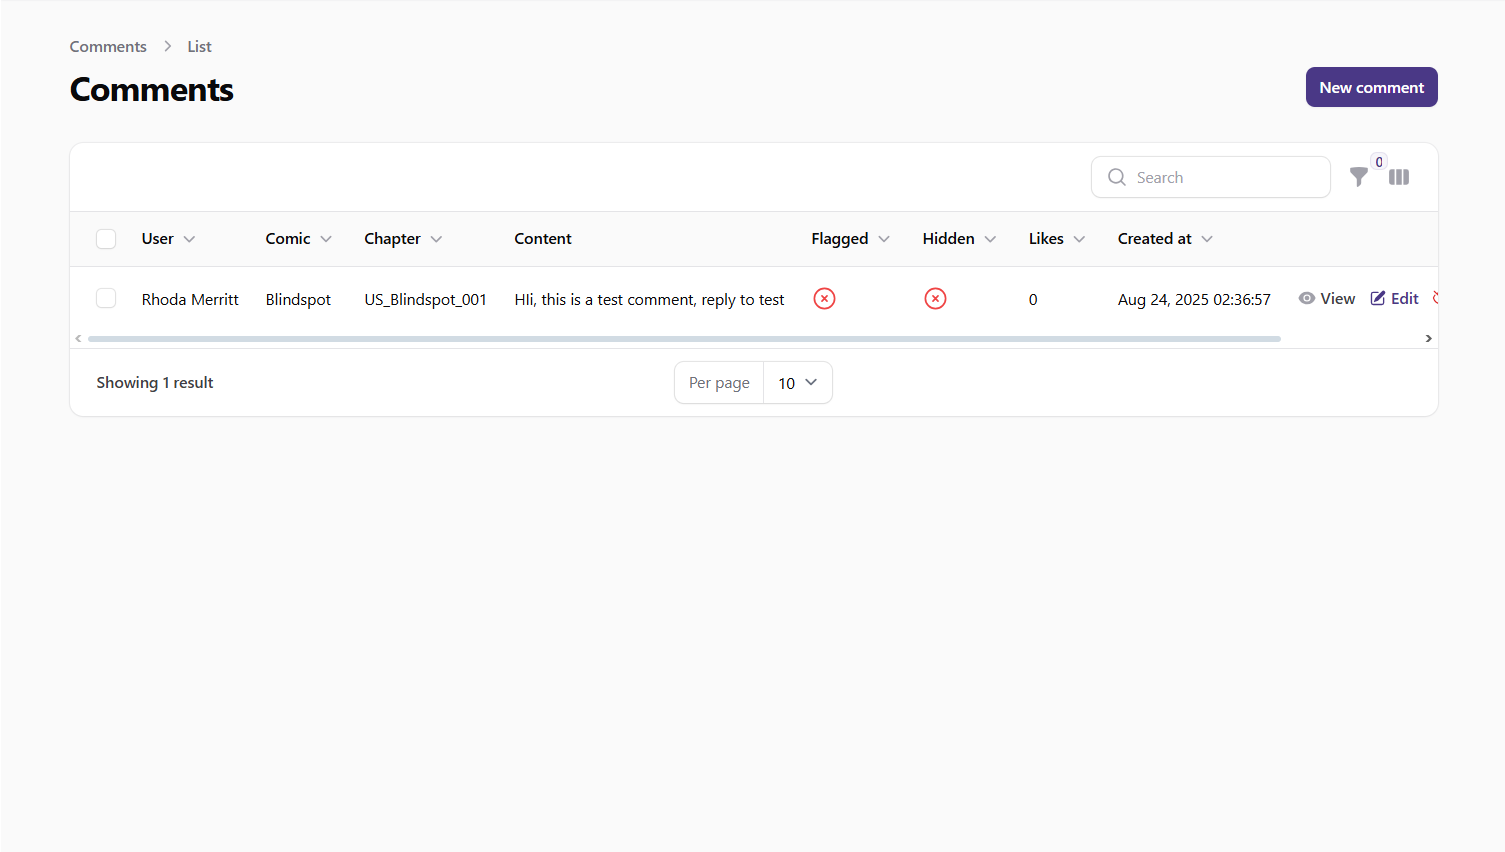Open the column visibility toggle icon

pos(1398,177)
